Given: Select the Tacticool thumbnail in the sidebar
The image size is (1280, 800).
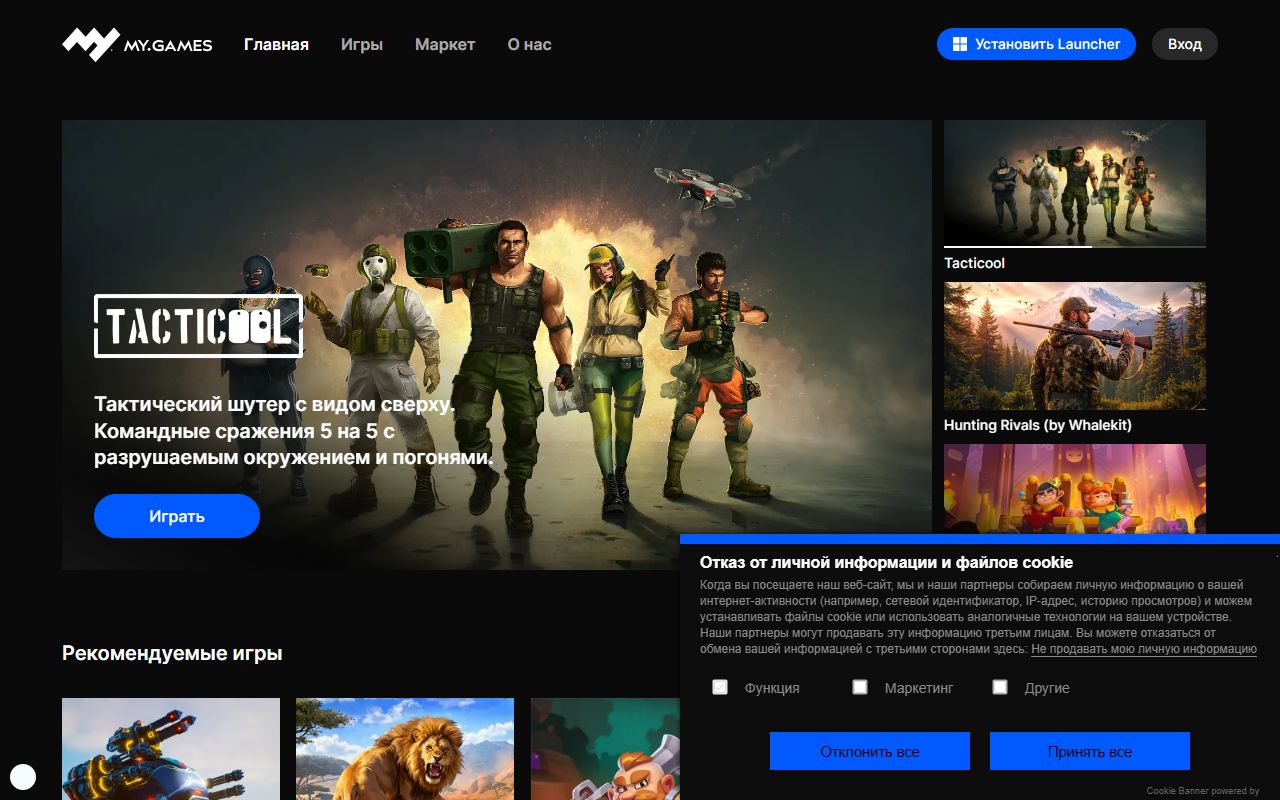Looking at the screenshot, I should point(1075,183).
